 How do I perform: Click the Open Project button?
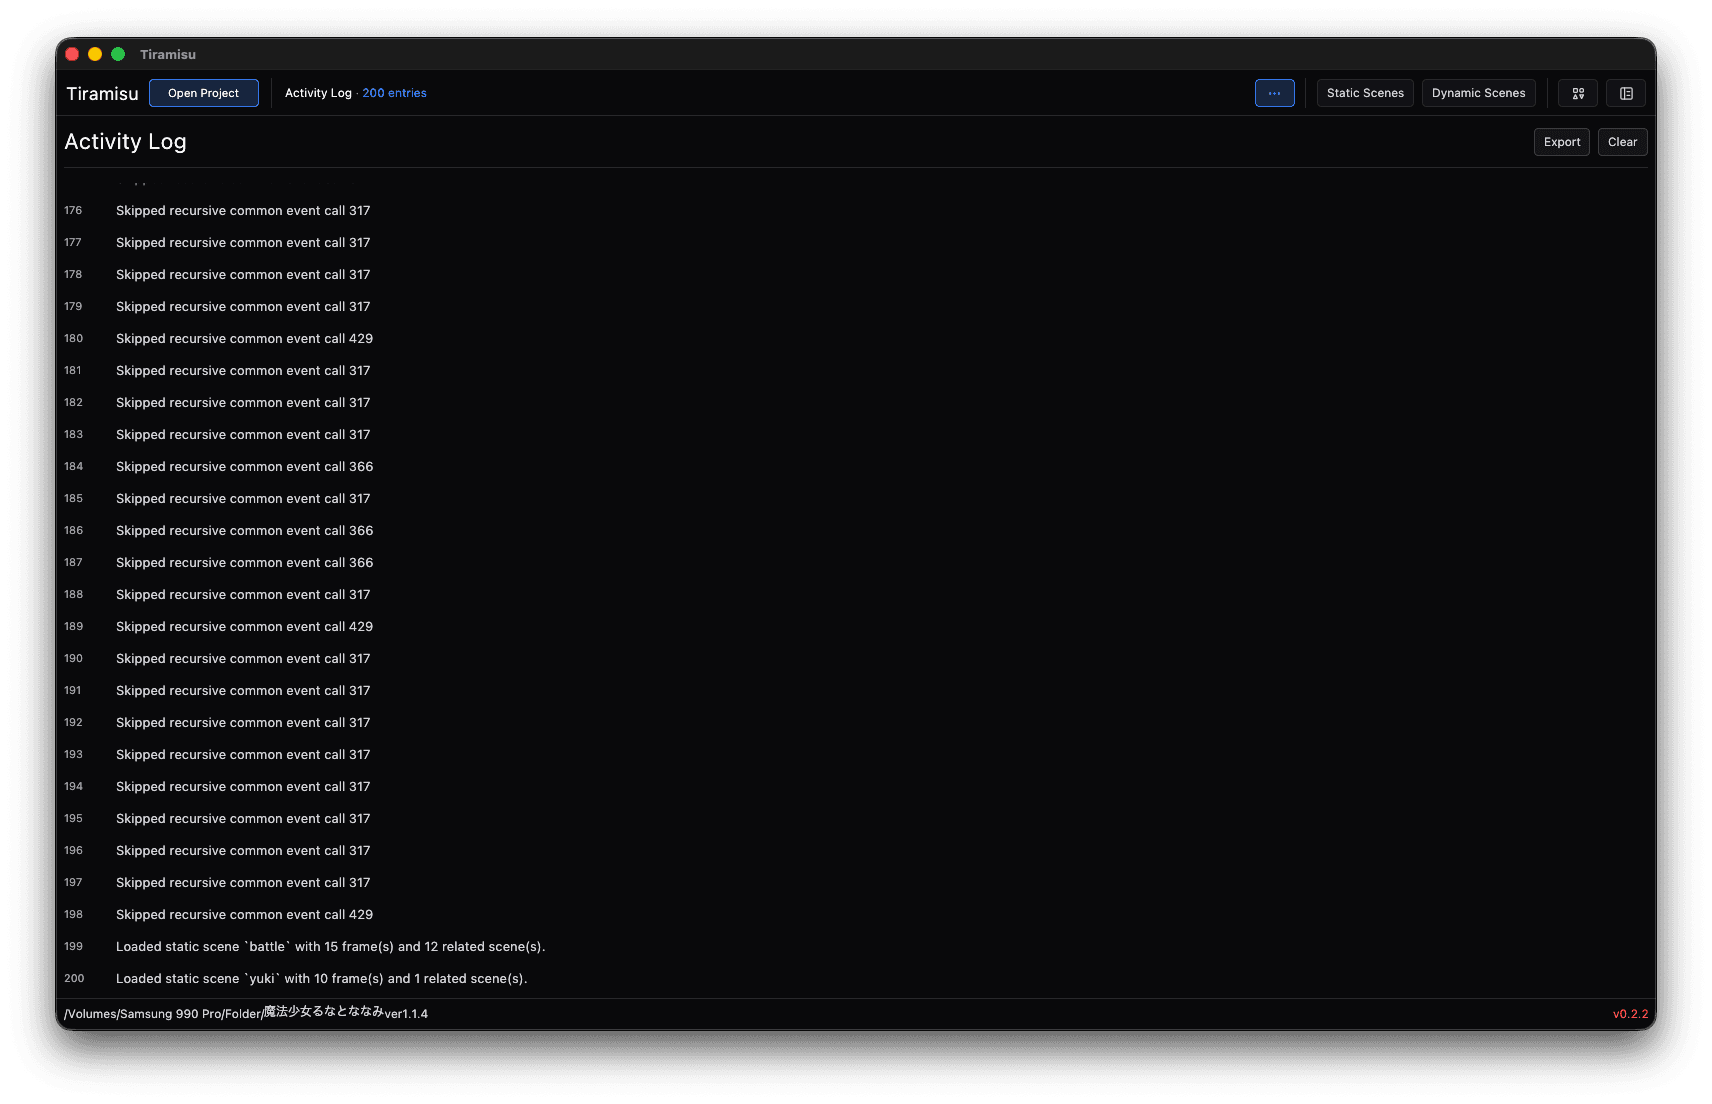coord(204,93)
